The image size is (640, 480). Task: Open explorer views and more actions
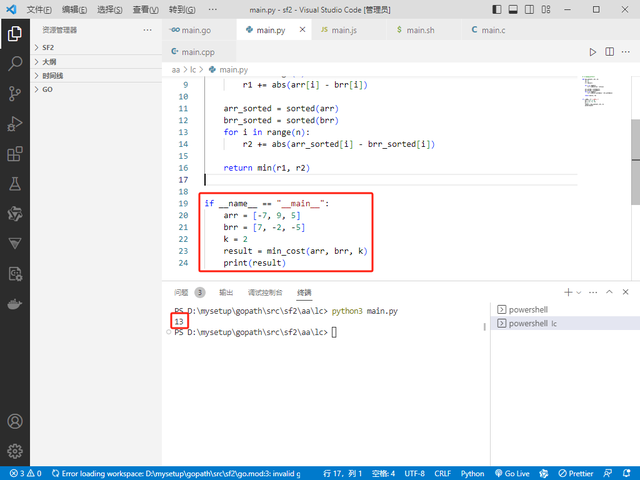(147, 30)
